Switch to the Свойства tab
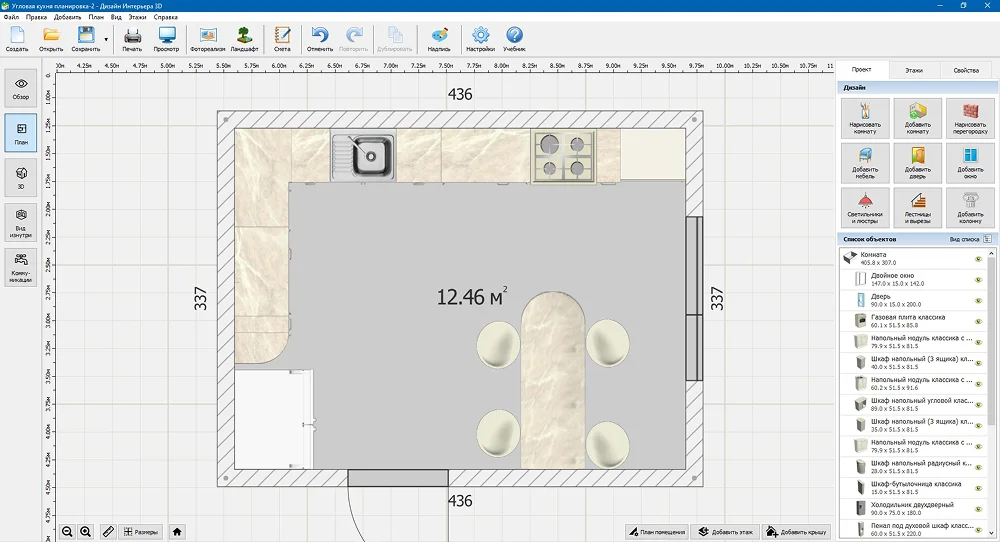The image size is (1000, 542). point(966,70)
